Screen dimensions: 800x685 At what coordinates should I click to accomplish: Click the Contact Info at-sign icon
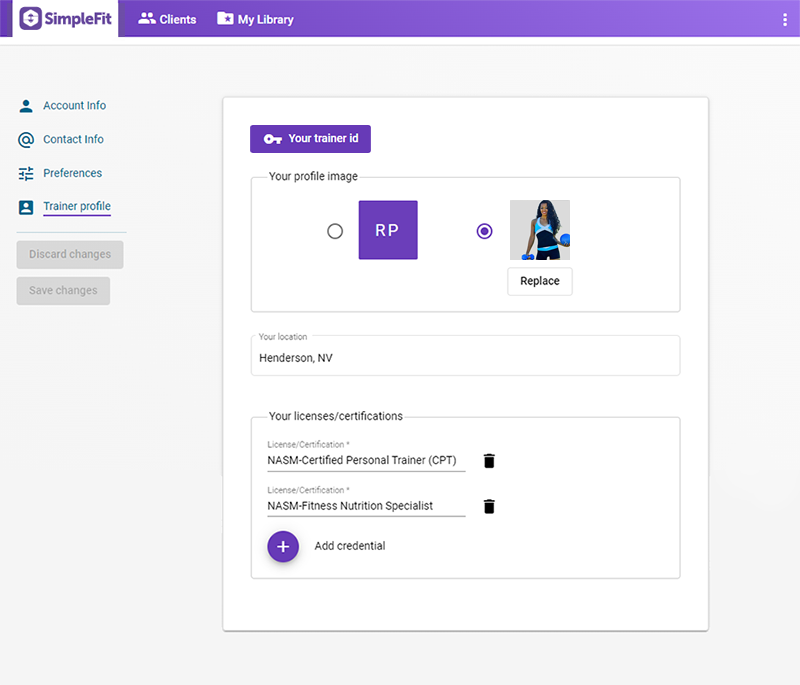click(26, 140)
